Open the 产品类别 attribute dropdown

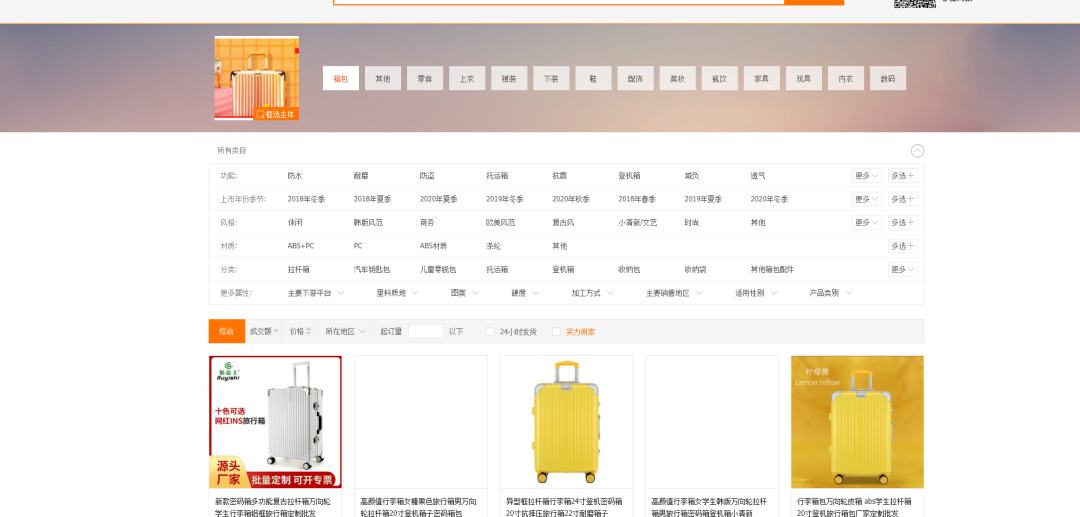coord(831,293)
